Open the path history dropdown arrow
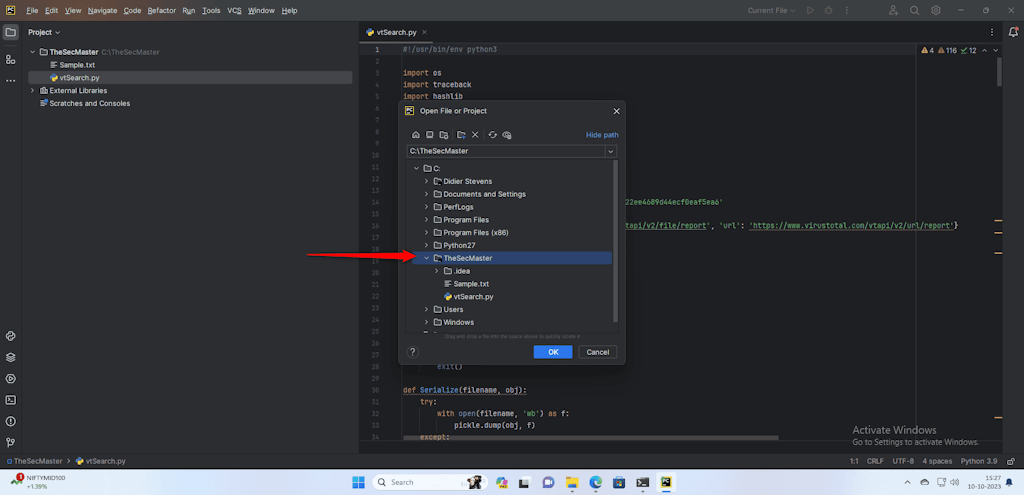 pyautogui.click(x=611, y=151)
